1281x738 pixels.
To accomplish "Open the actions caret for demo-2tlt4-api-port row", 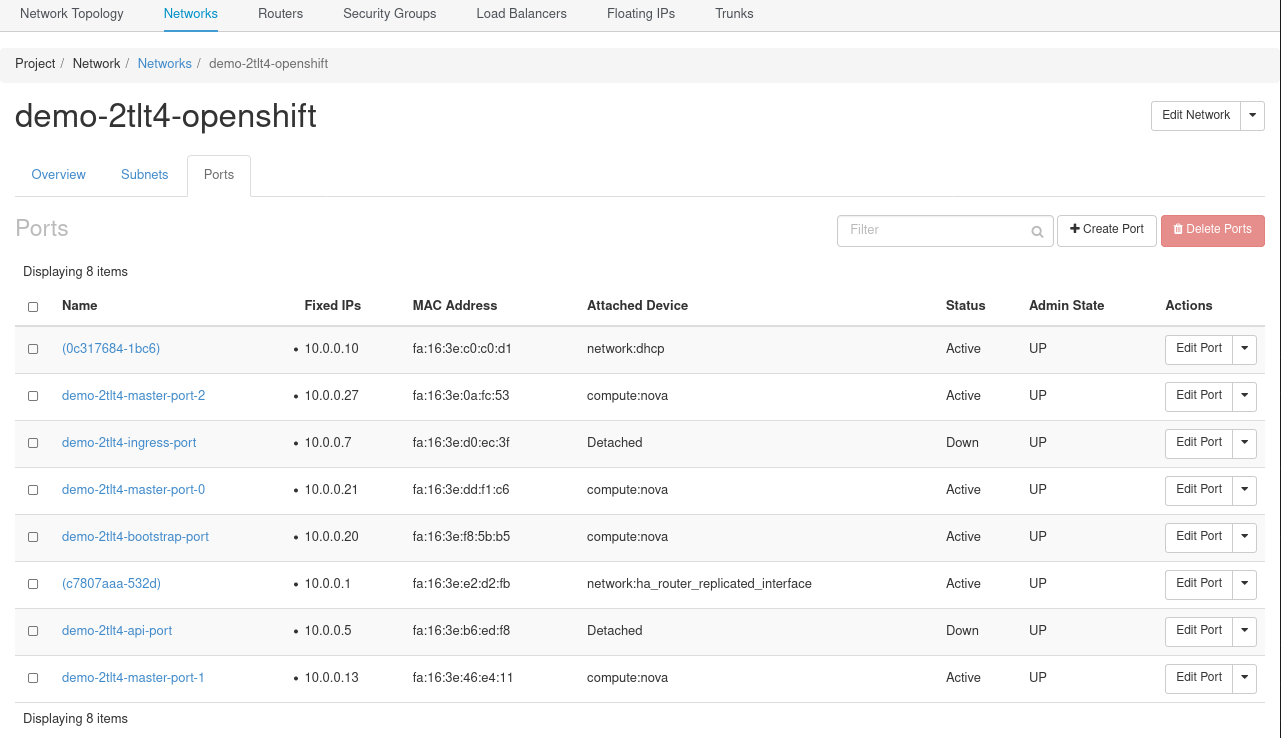I will (x=1244, y=631).
